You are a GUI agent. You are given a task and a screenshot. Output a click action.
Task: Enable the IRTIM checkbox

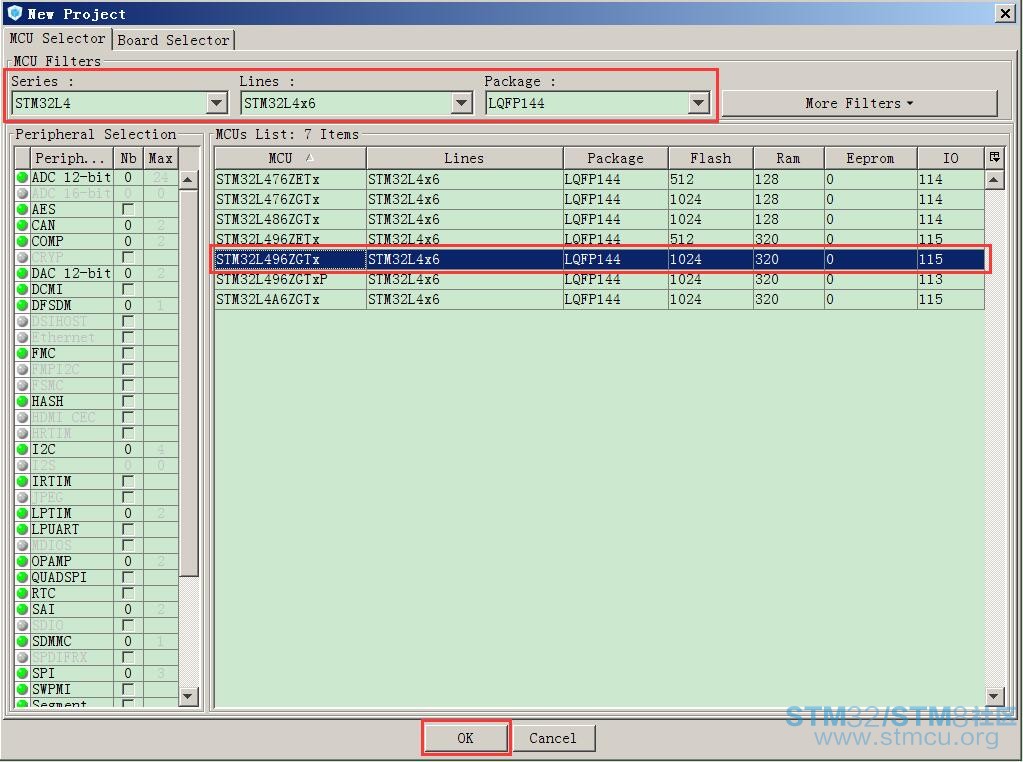click(x=128, y=481)
